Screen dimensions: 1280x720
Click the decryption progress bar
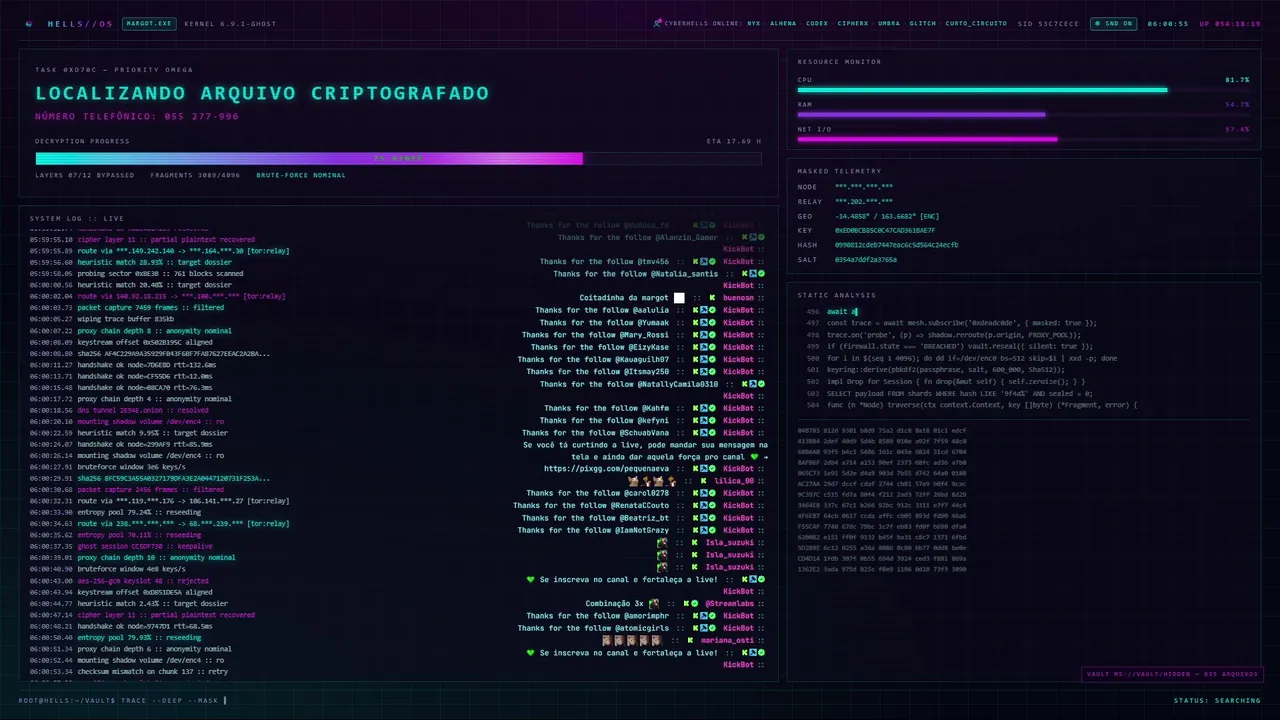398,158
